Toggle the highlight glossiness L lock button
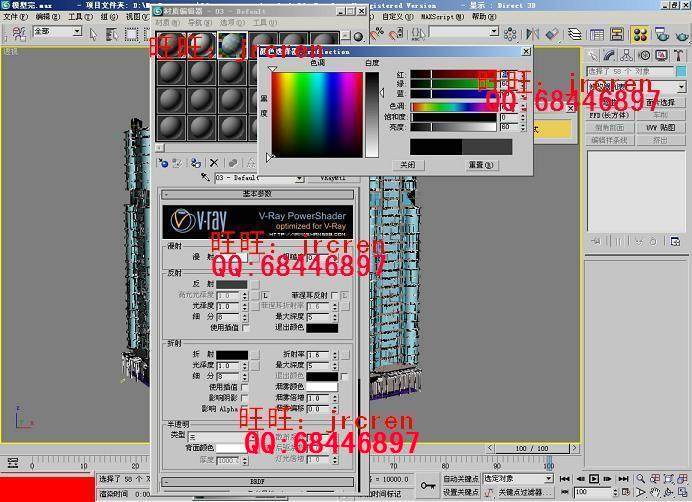This screenshot has height=502, width=692. click(x=265, y=295)
